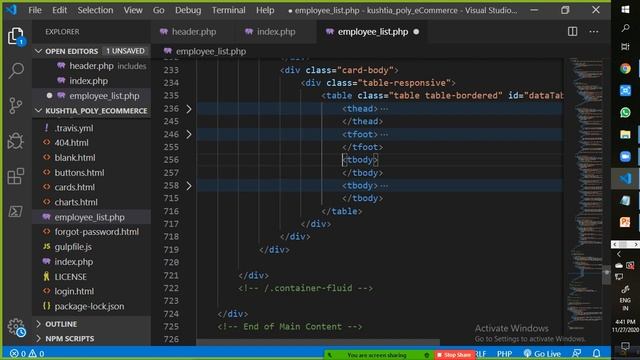Click the code minimap overview
Image resolution: width=640 pixels, height=360 pixels.
[x=584, y=196]
